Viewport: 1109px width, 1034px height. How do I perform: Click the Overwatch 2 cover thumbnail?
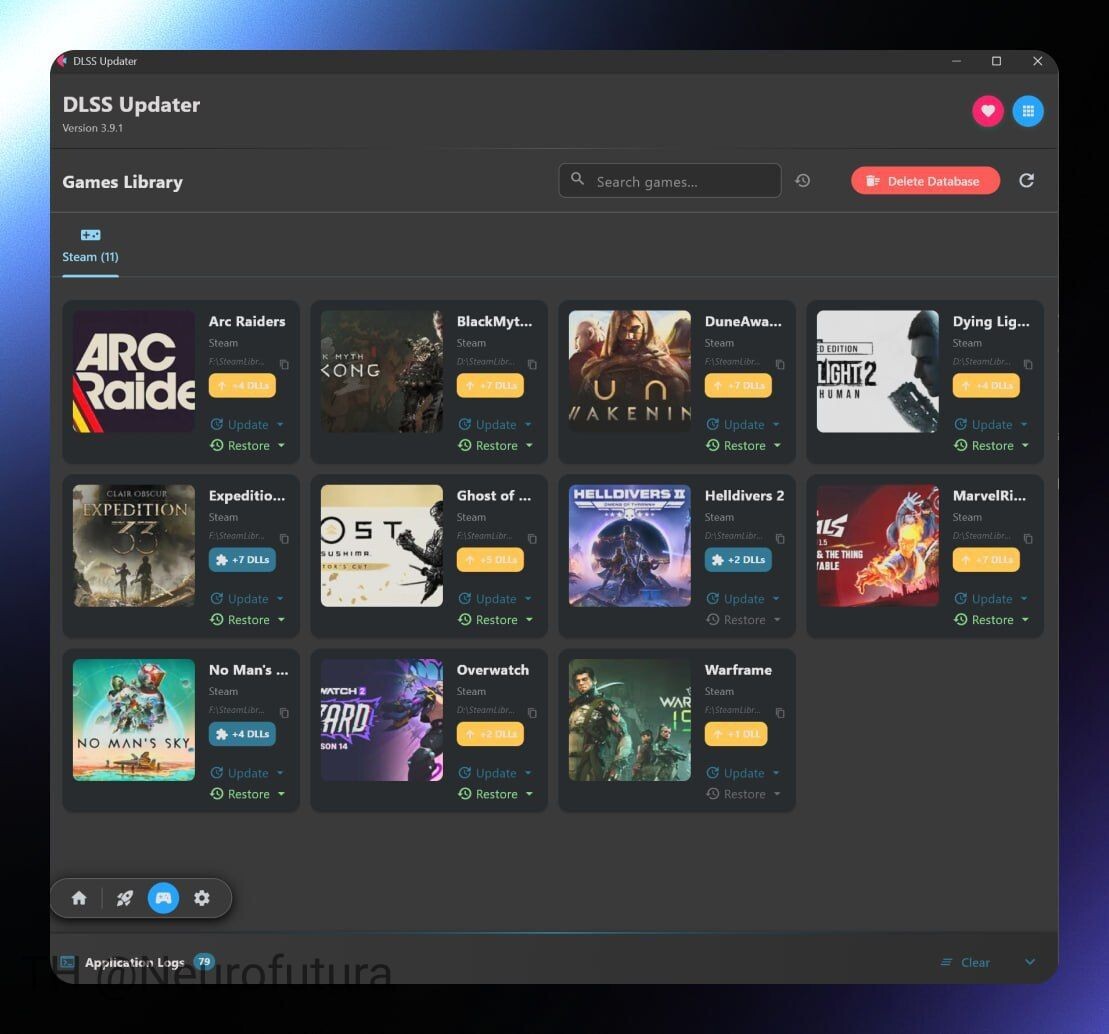coord(382,720)
